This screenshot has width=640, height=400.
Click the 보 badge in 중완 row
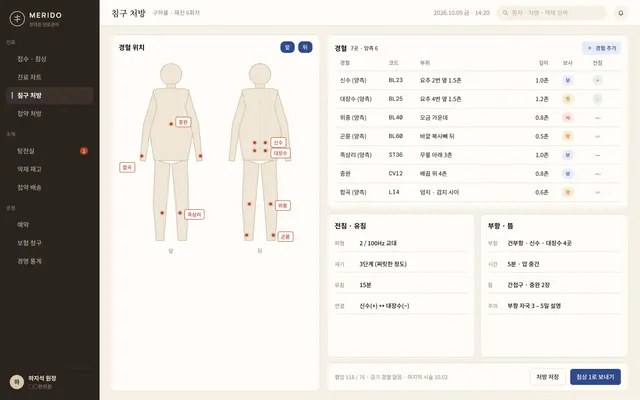567,173
